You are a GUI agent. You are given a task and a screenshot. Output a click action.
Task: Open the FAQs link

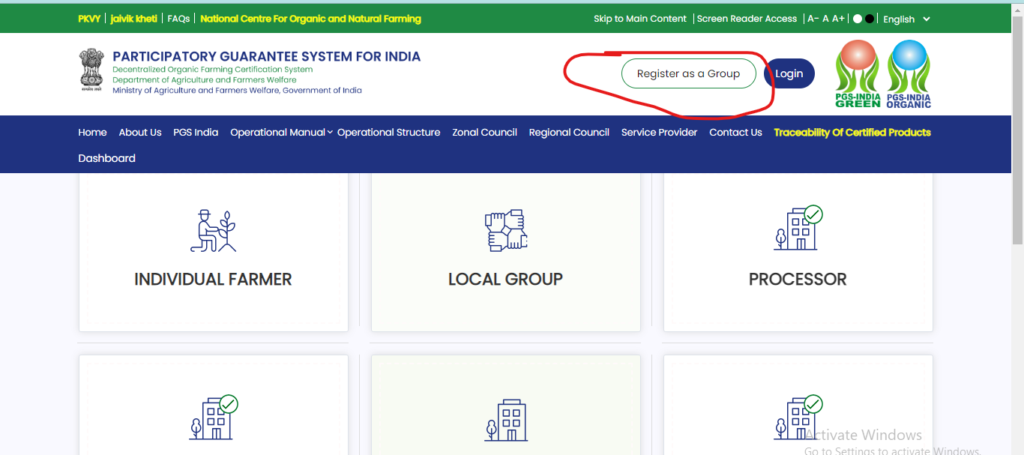pyautogui.click(x=178, y=19)
